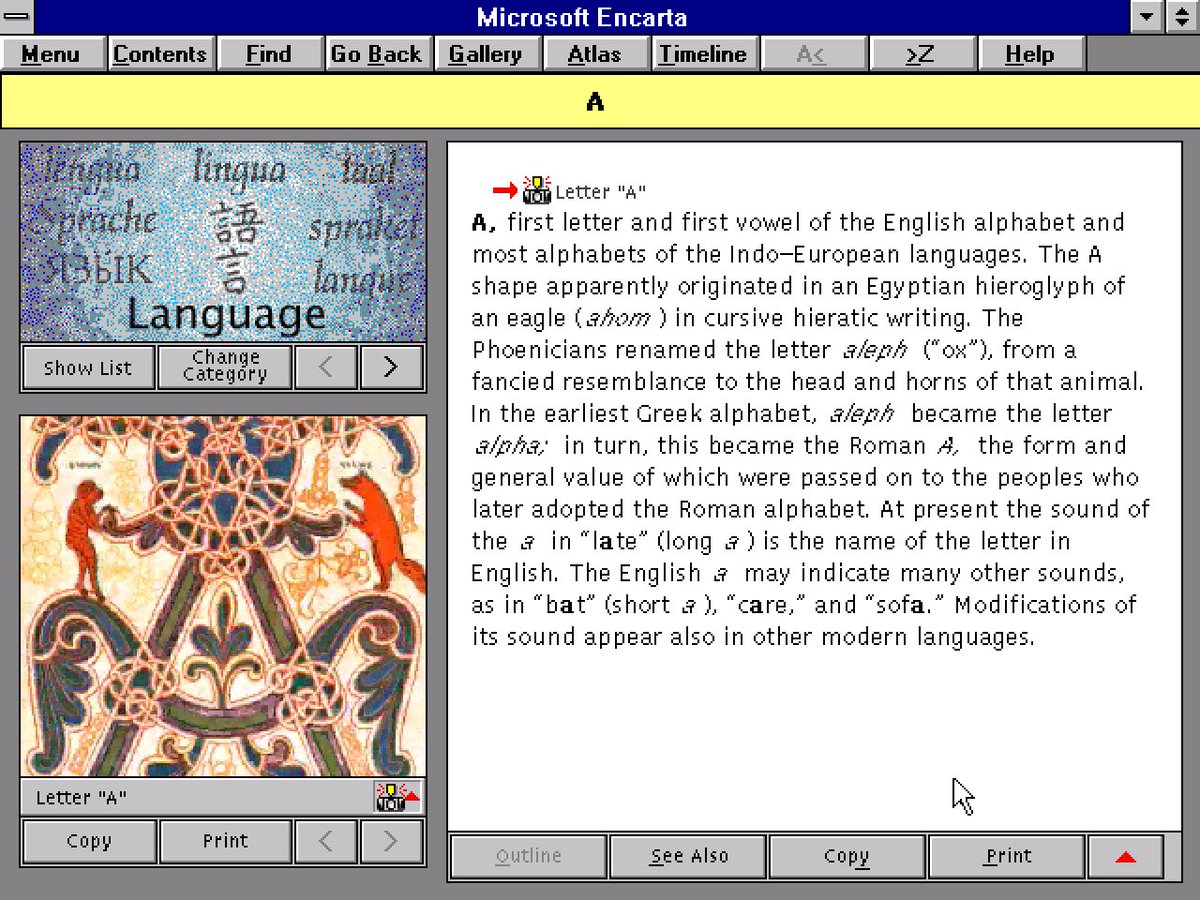Open the Contents index

[x=161, y=54]
